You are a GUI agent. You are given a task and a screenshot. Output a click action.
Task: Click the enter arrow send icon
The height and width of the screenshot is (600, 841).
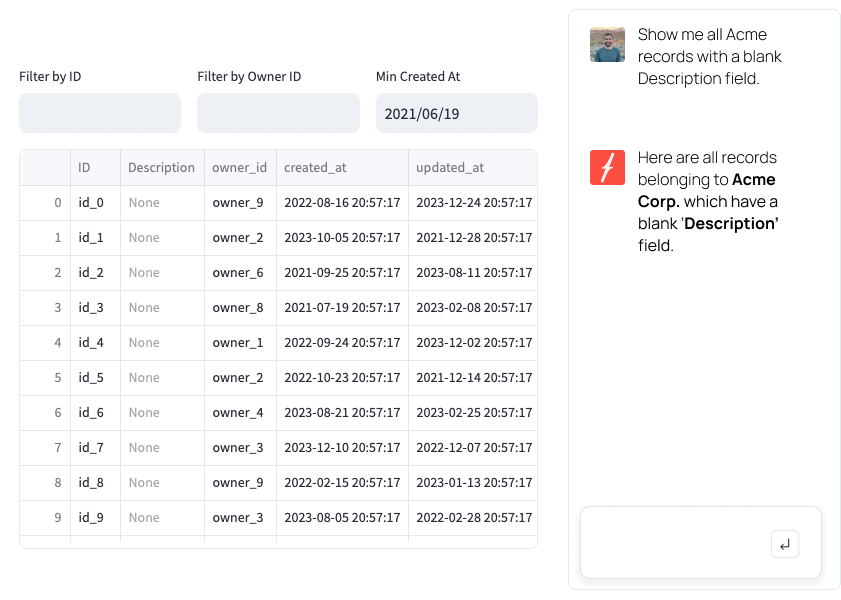pos(785,544)
